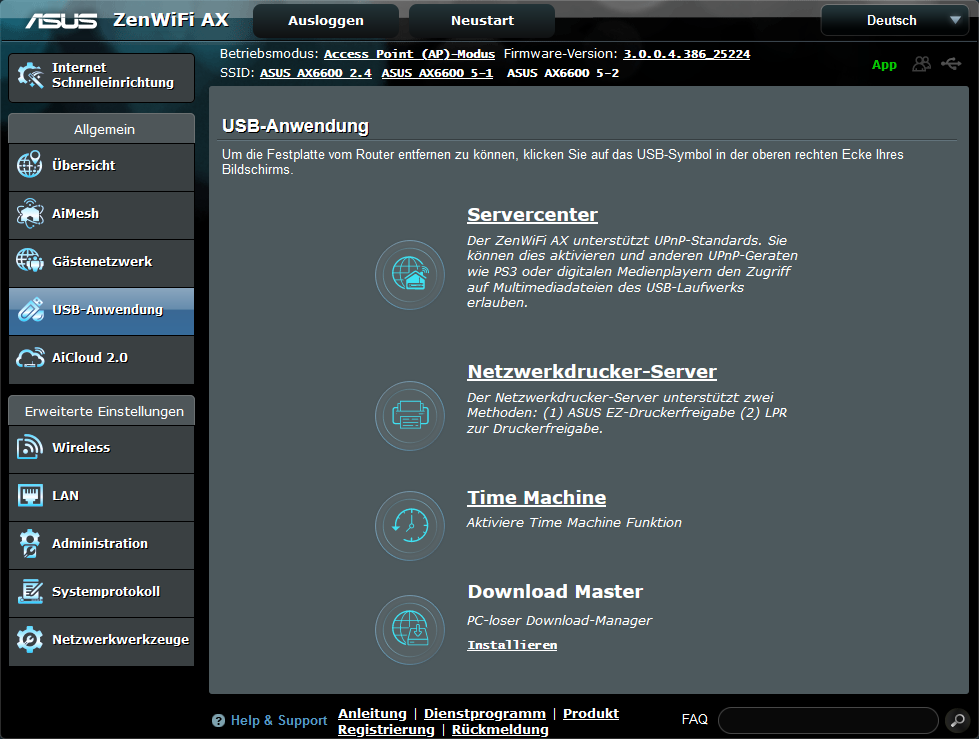Open Gästenetzwerk settings
979x739 pixels.
click(101, 263)
